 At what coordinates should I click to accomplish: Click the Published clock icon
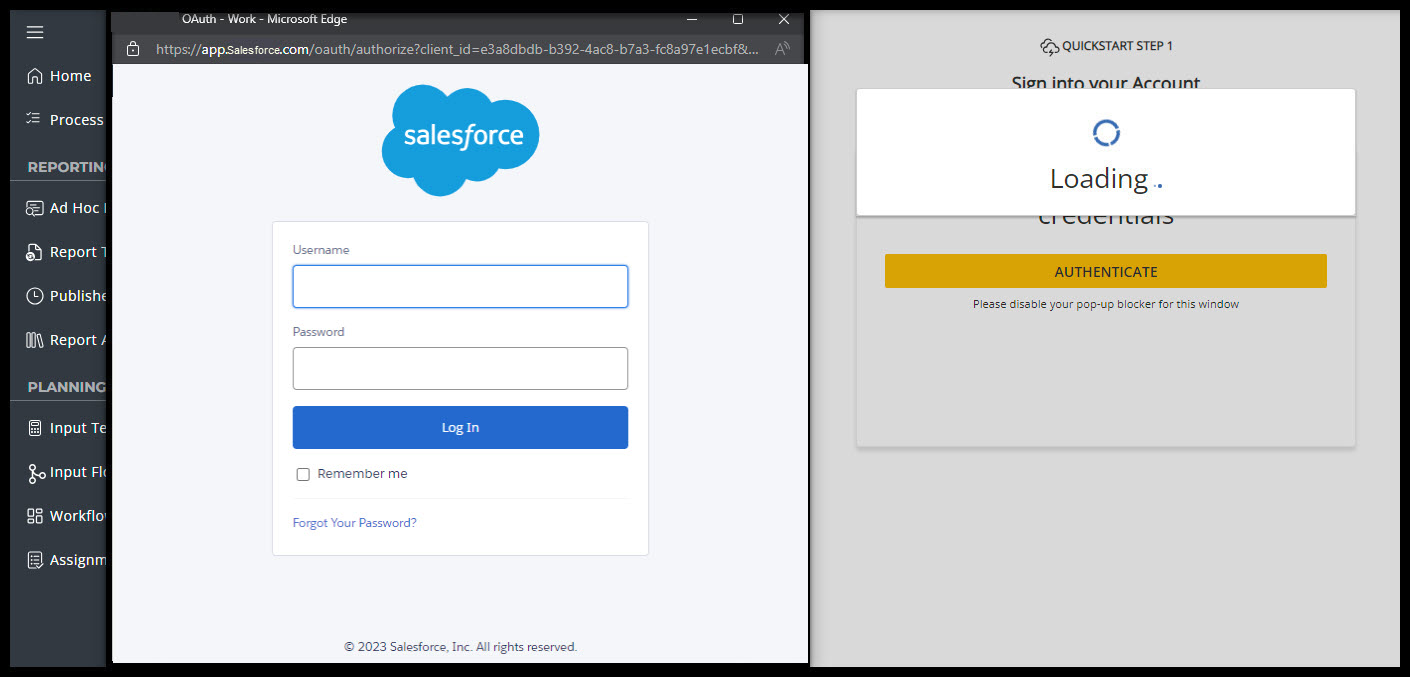pos(35,296)
